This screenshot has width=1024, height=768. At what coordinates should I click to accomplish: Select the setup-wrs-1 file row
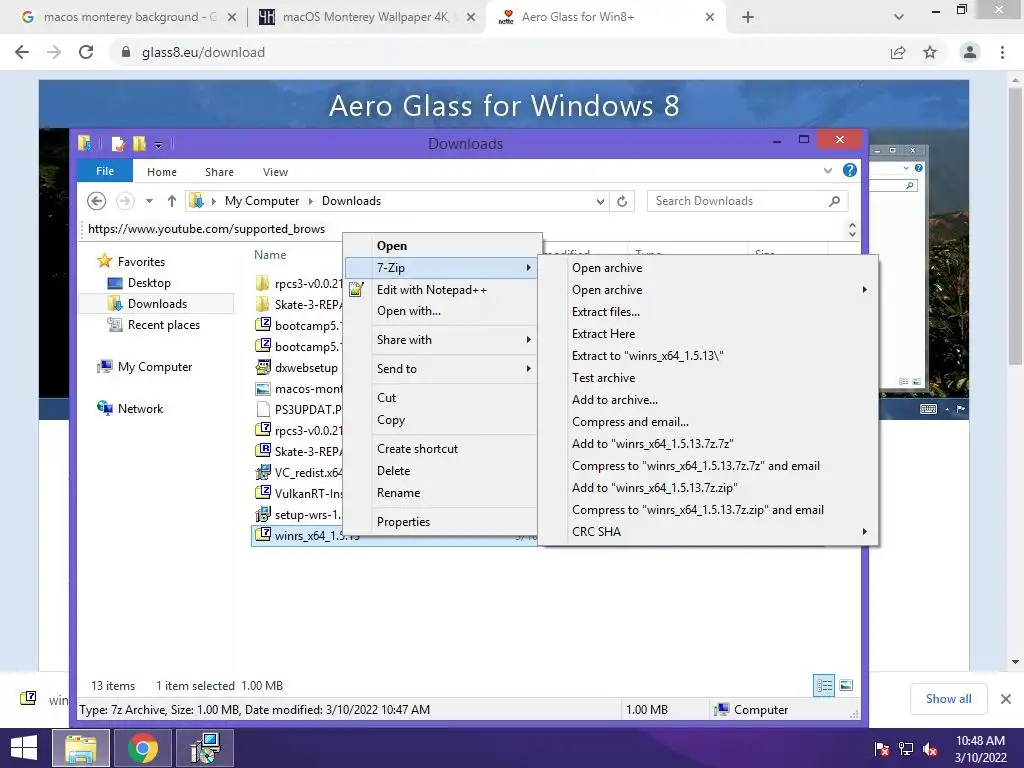tap(298, 515)
